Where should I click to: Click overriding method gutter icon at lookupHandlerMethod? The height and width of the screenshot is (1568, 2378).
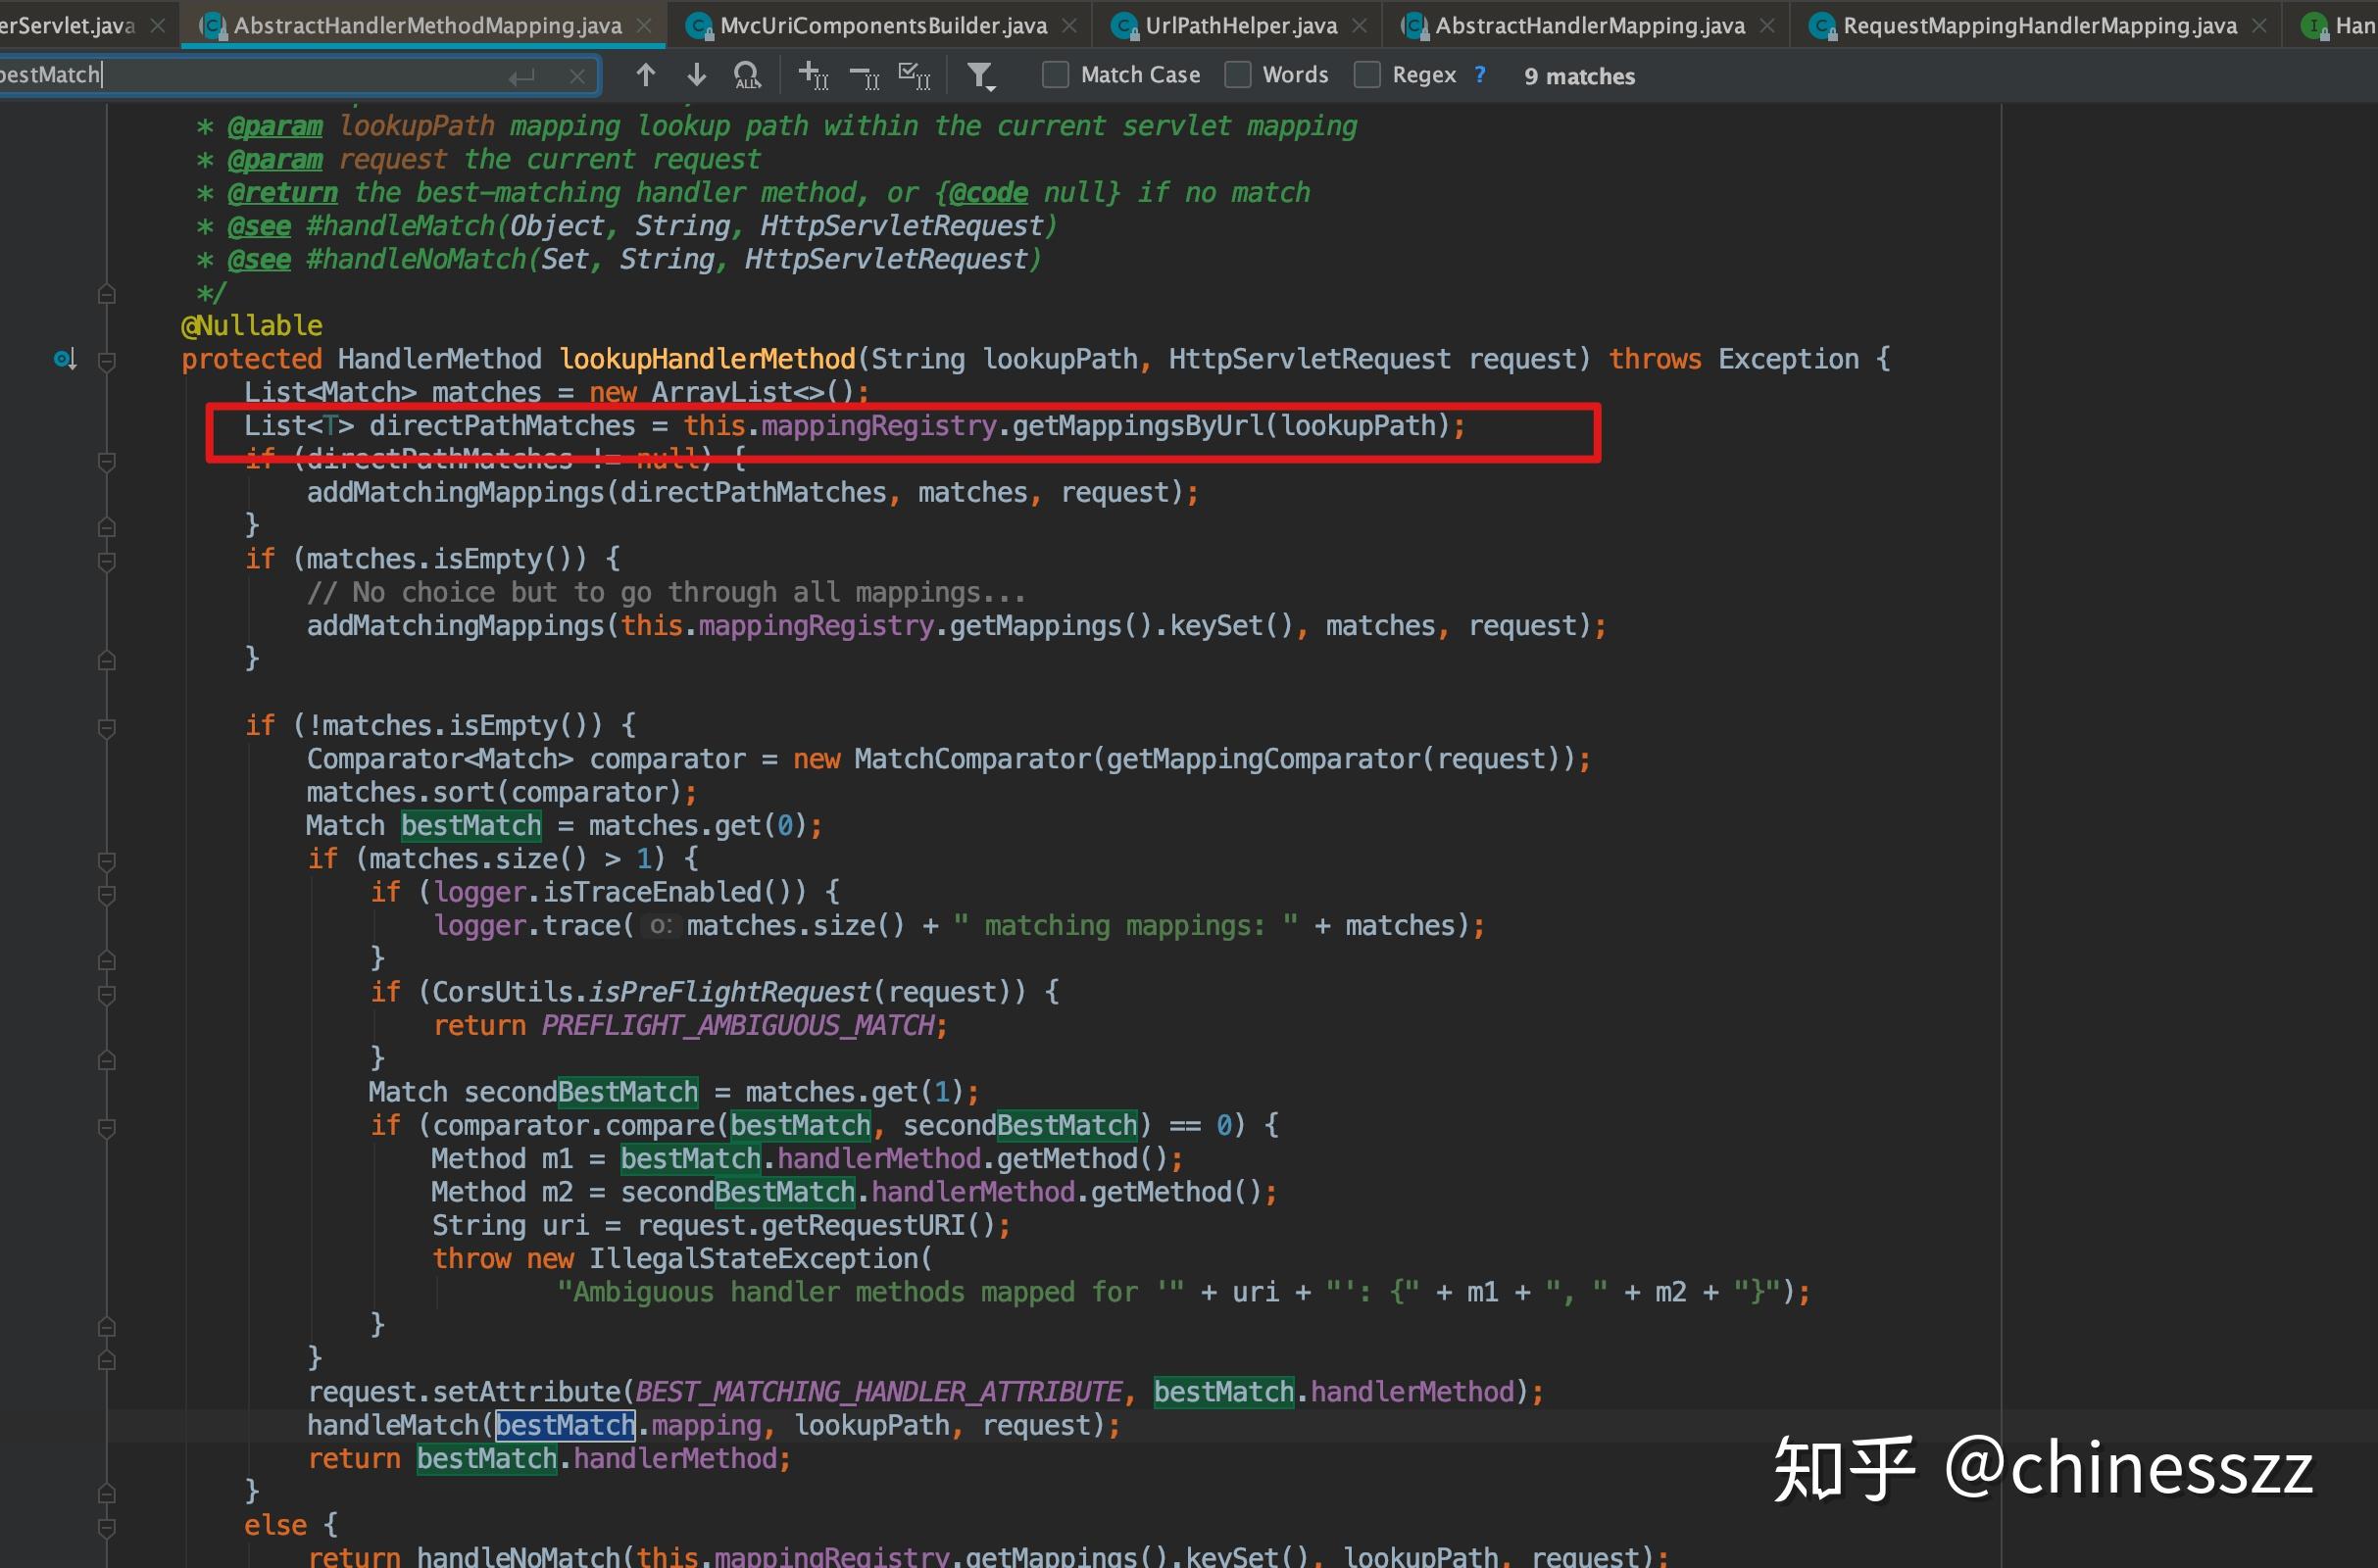tap(65, 359)
